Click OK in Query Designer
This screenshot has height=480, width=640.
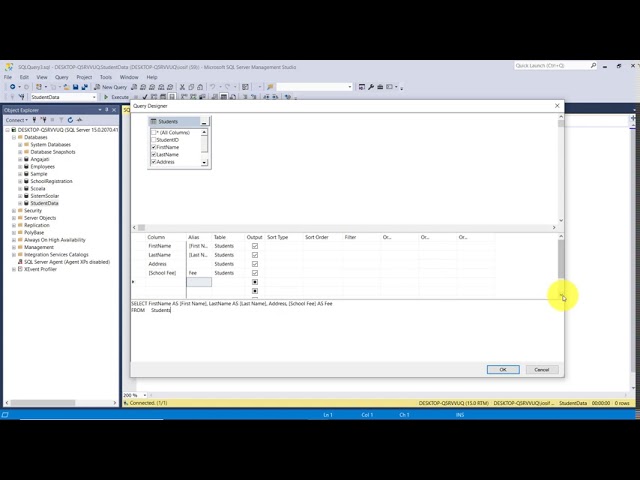click(503, 369)
